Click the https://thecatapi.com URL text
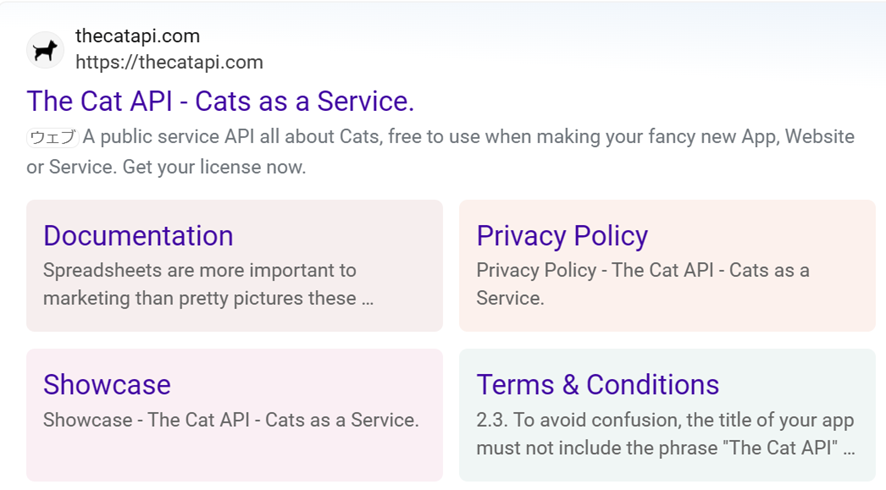886x490 pixels. (169, 62)
